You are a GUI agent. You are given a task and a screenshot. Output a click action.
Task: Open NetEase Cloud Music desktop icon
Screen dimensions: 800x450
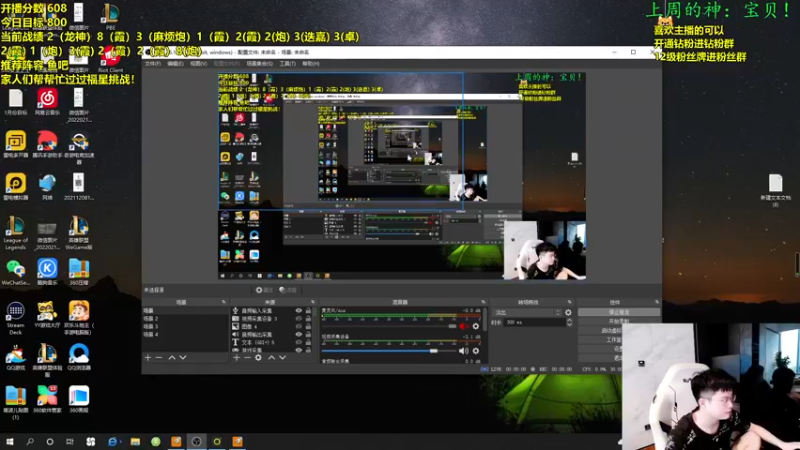pos(47,102)
